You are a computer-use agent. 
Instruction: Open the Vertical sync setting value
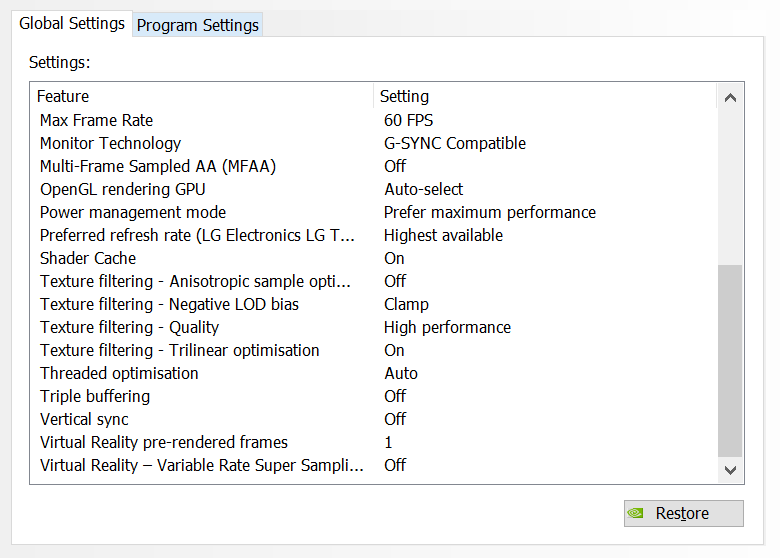(396, 419)
